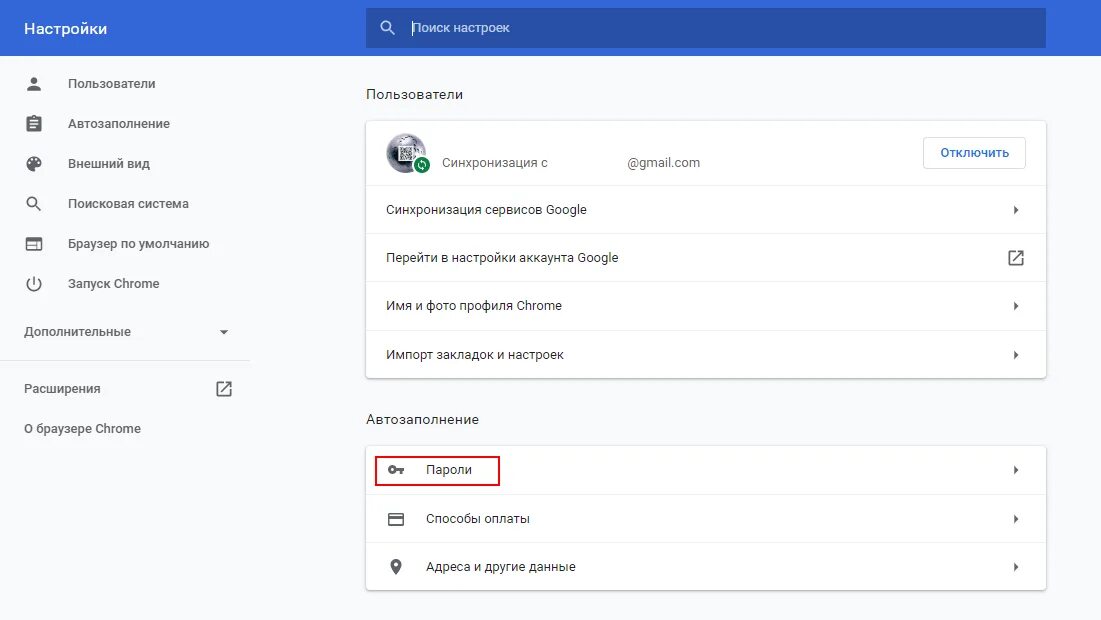Open Внешний вид via its palette icon

(34, 163)
